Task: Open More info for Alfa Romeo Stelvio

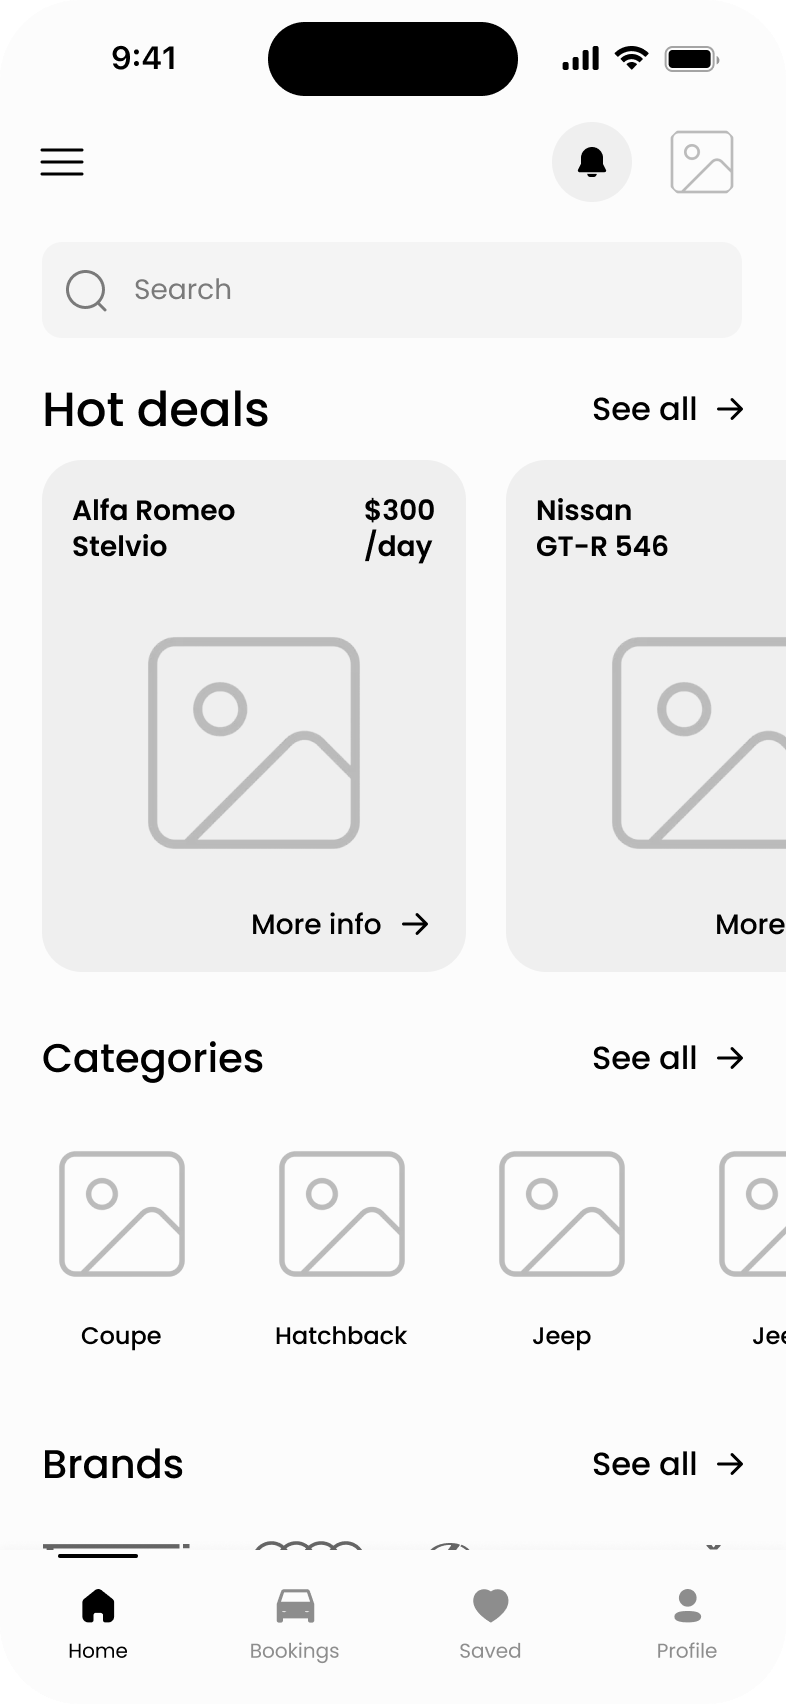Action: pyautogui.click(x=340, y=924)
